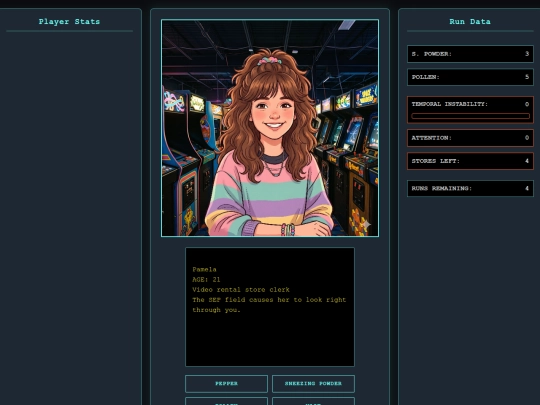Click Pamela's arcade portrait image
This screenshot has height=405, width=540.
pos(270,128)
